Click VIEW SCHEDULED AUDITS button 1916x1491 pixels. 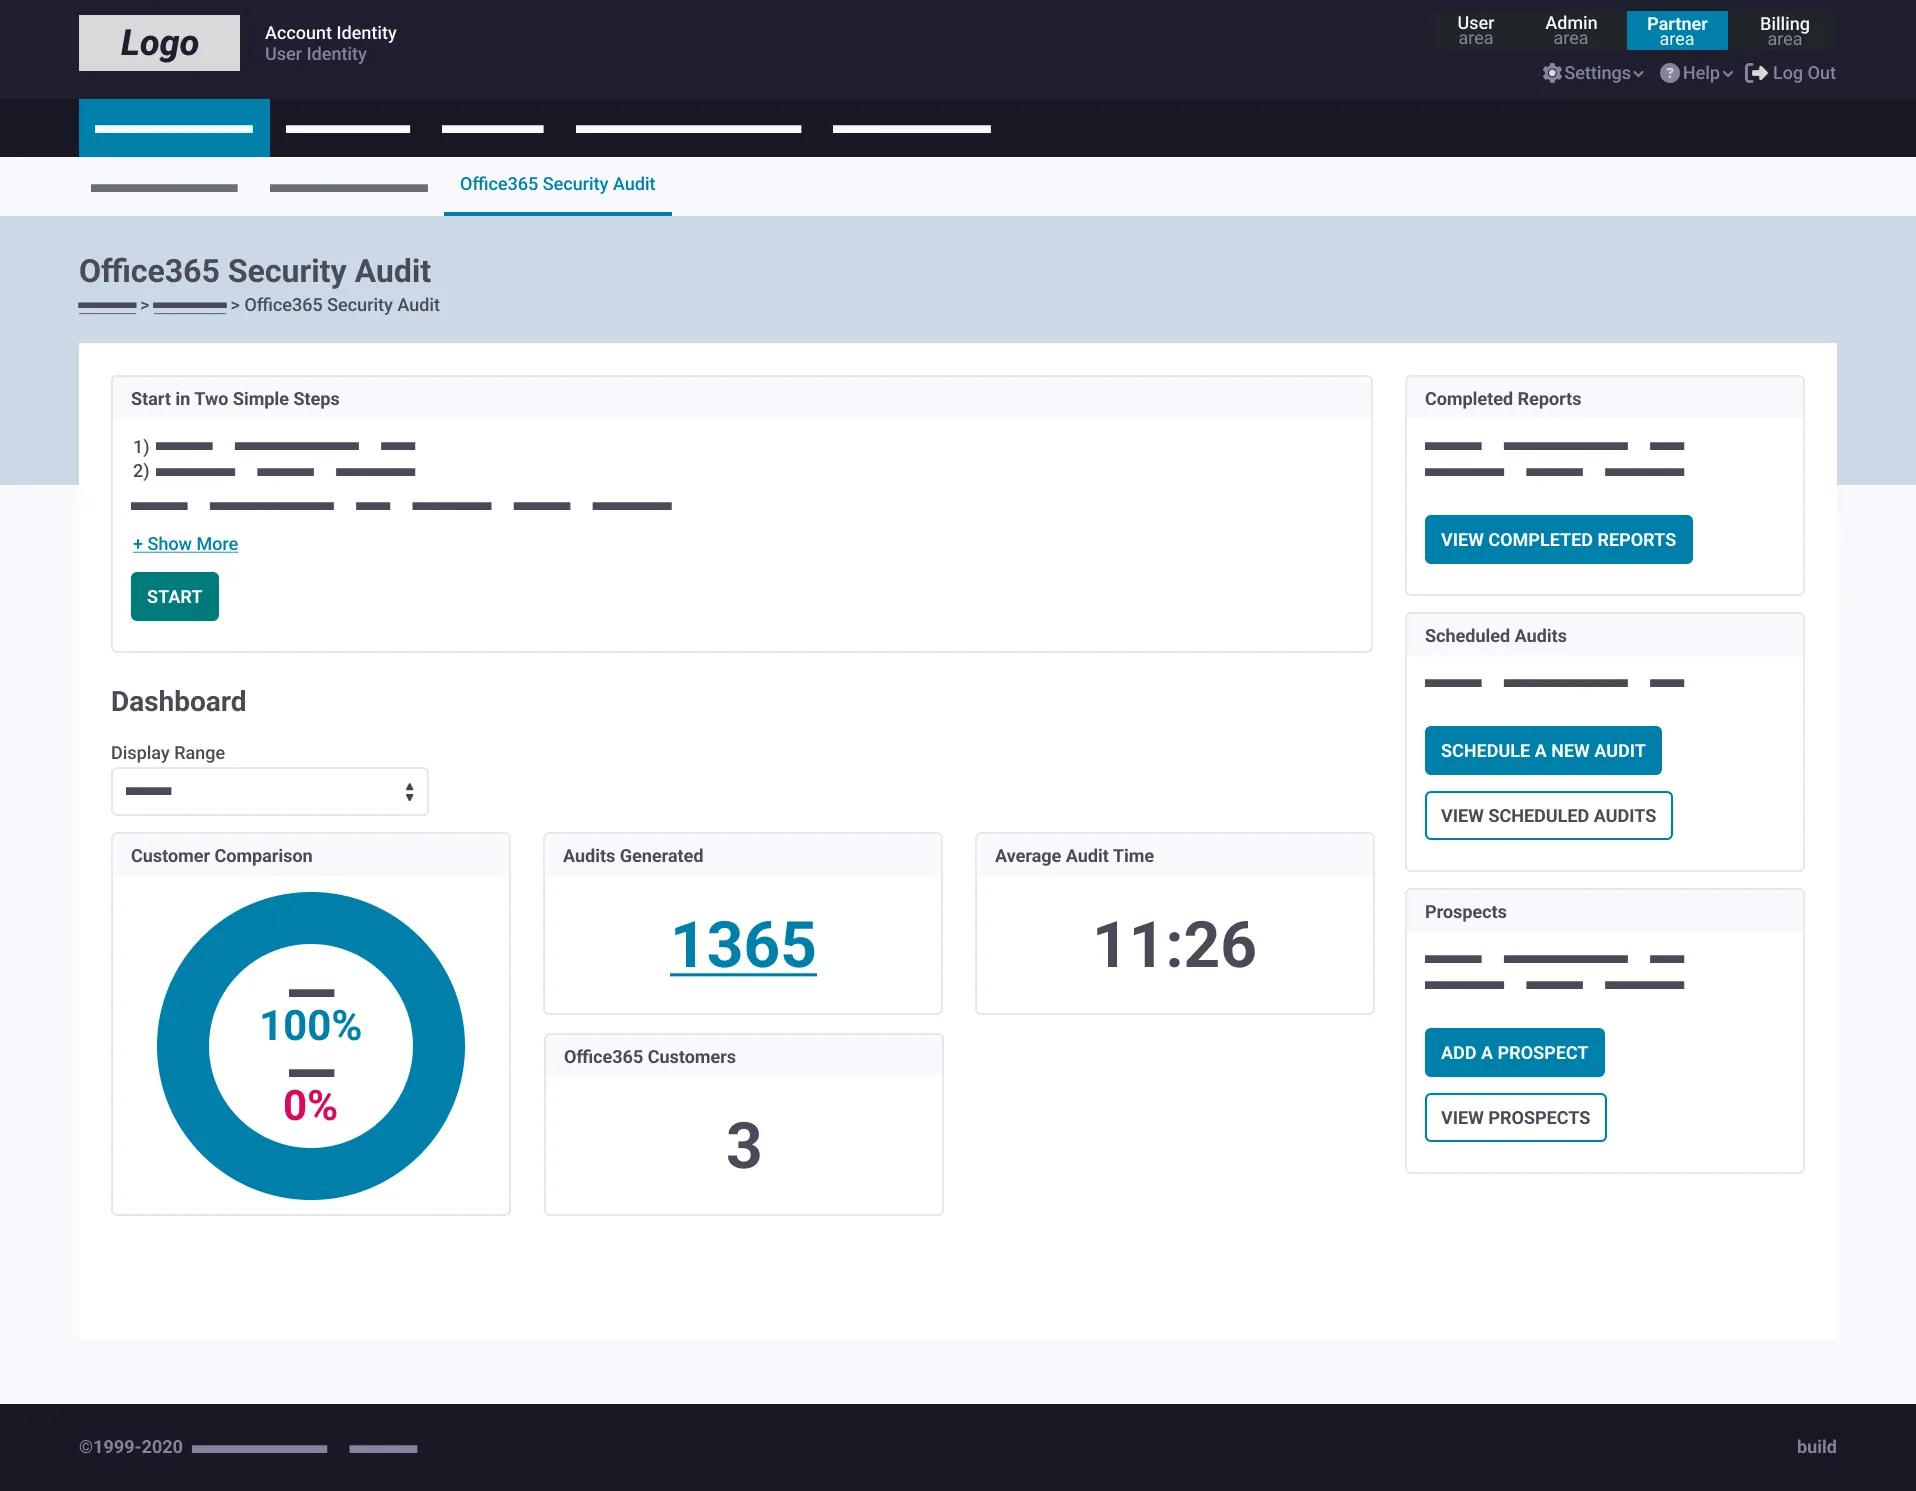coord(1548,816)
